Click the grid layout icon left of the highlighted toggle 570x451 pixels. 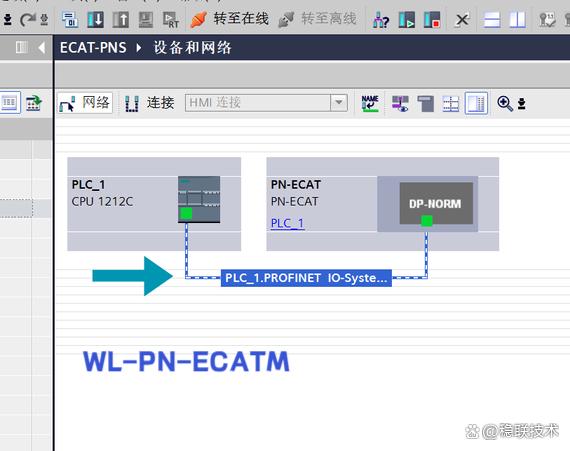pos(451,104)
